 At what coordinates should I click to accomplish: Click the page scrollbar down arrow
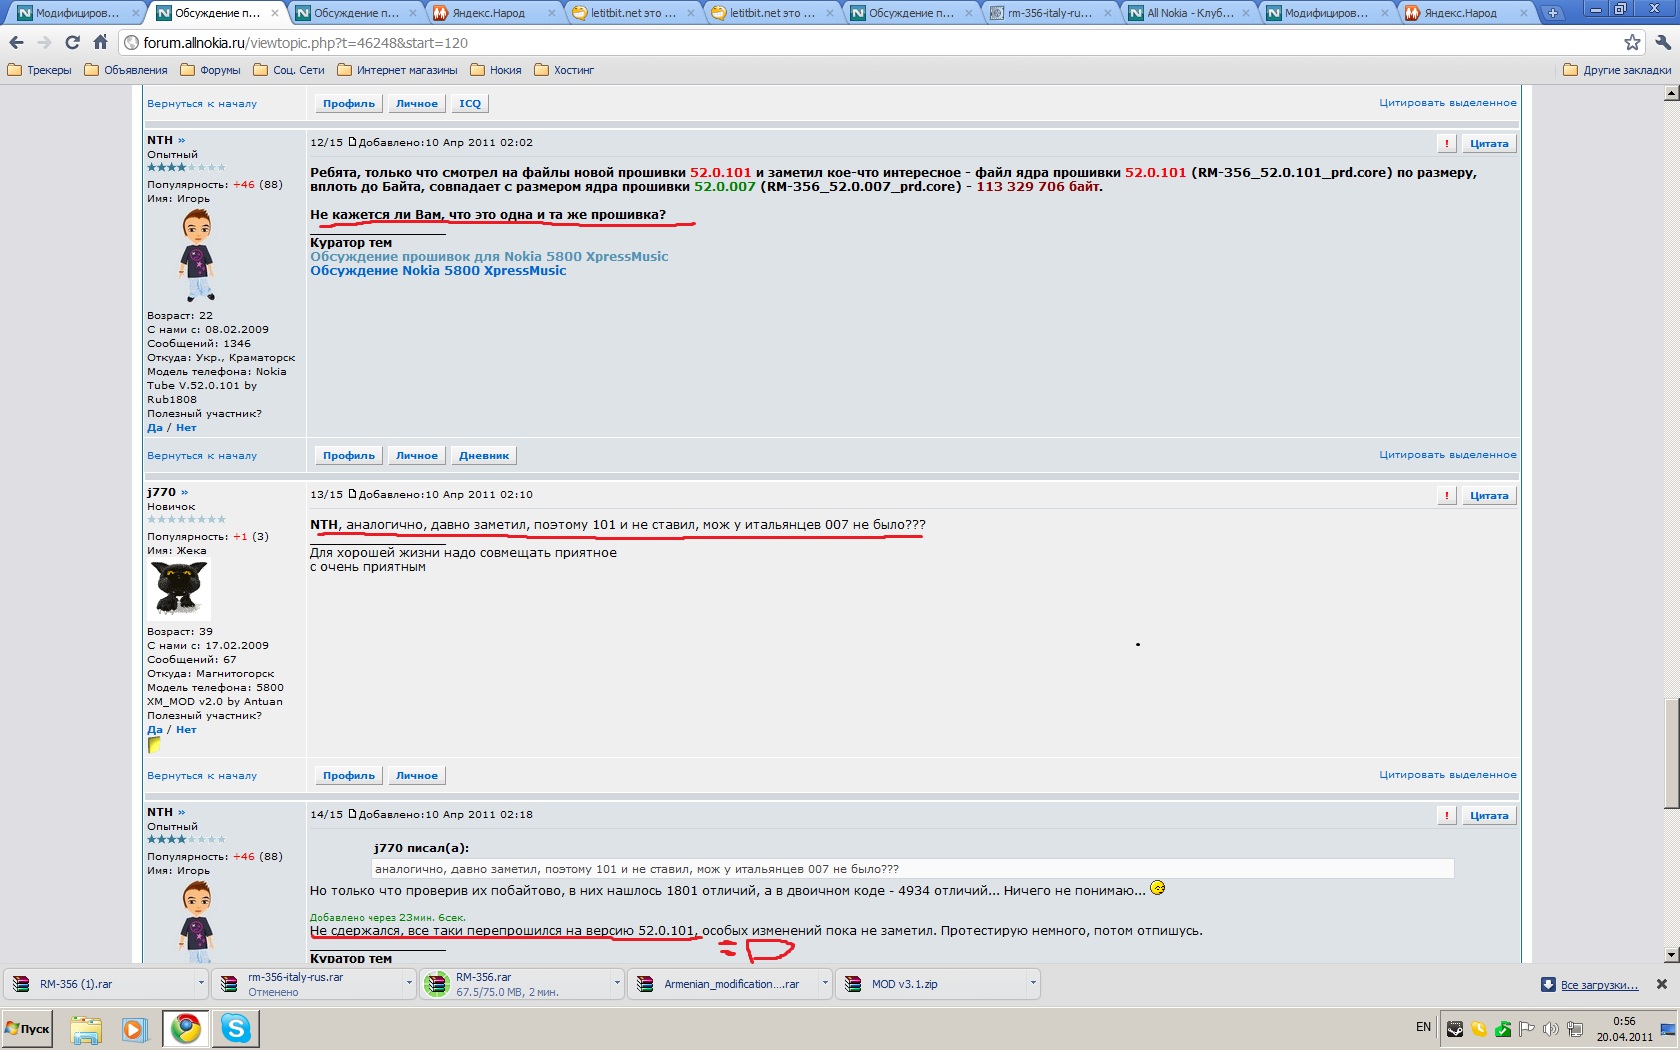click(x=1671, y=955)
